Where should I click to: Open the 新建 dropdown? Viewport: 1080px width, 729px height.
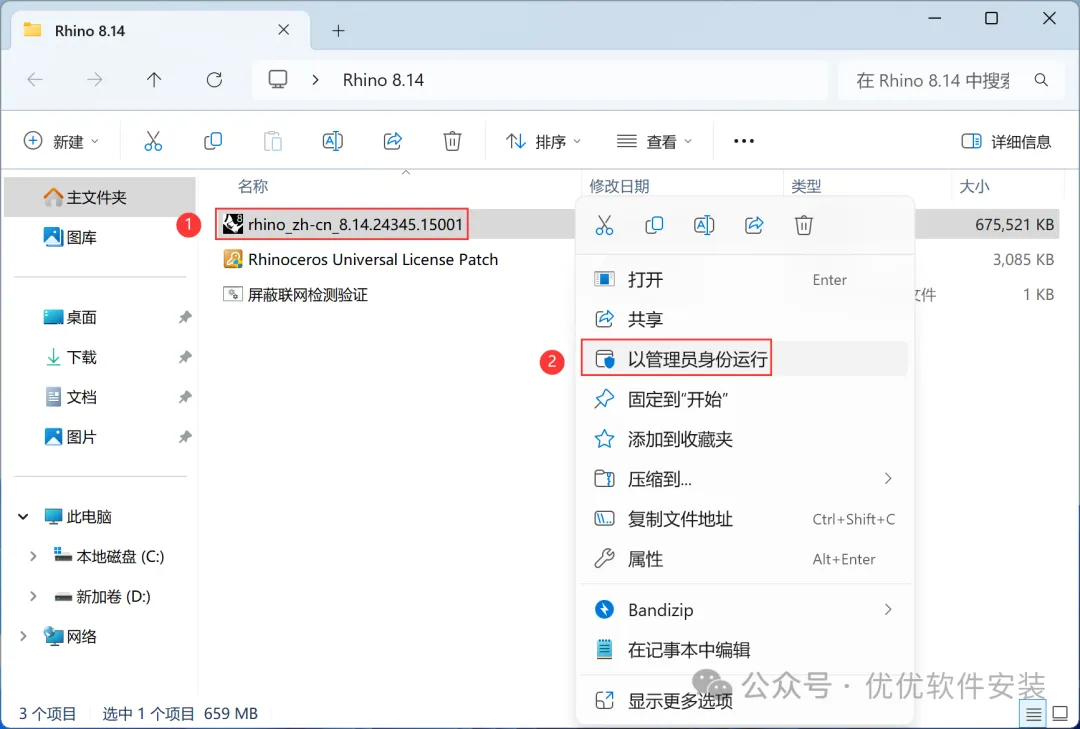coord(61,141)
